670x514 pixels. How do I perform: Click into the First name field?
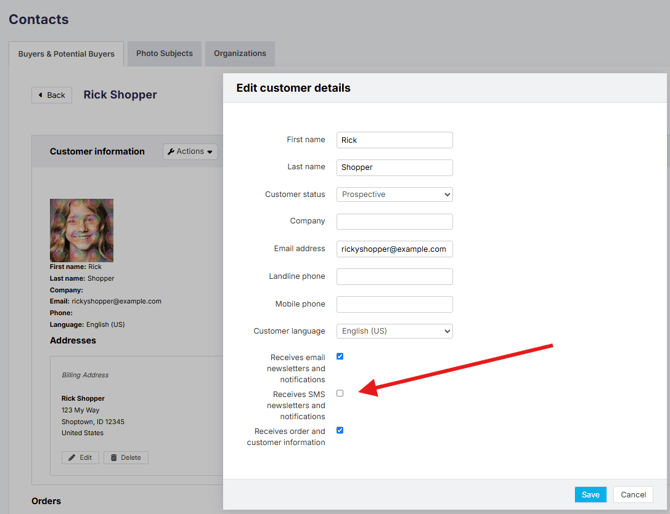[394, 140]
